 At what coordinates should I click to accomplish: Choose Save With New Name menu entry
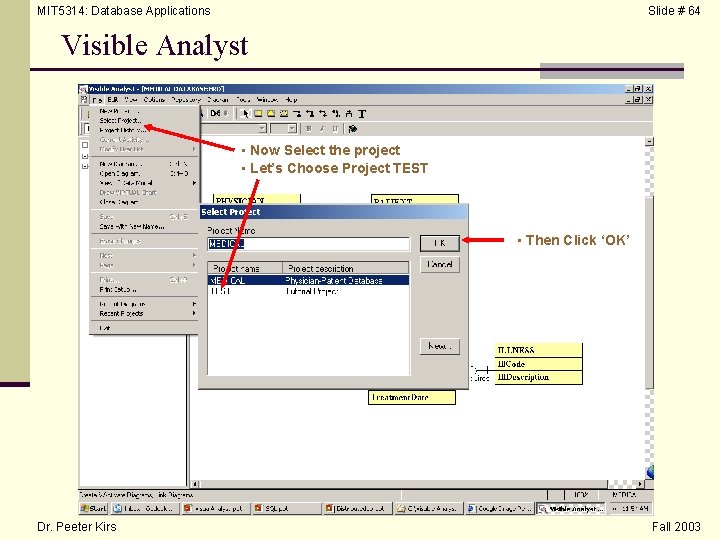(x=145, y=226)
